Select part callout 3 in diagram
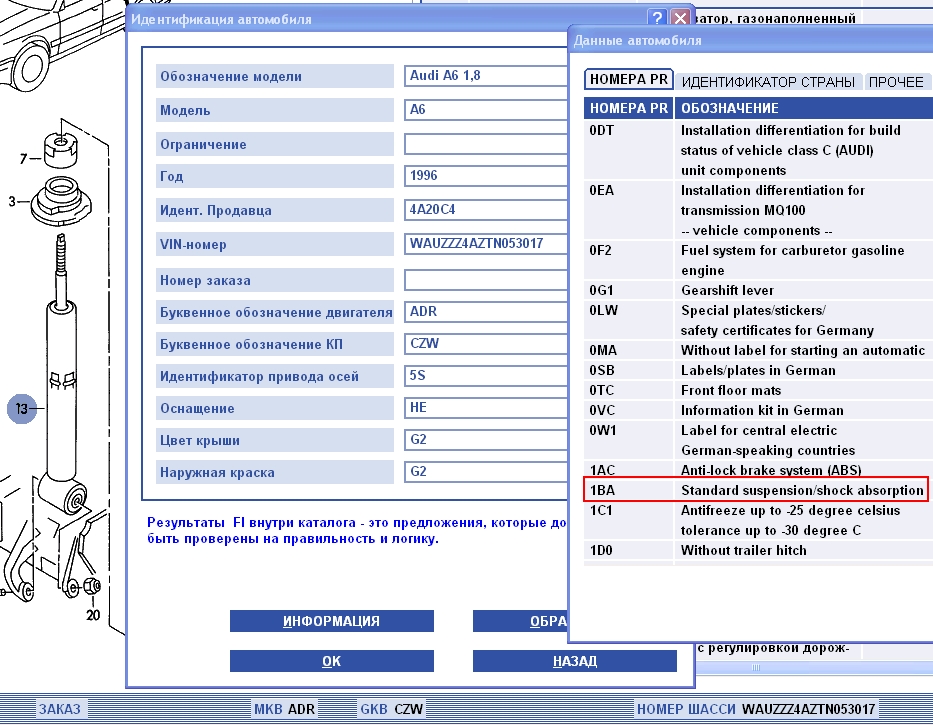Image resolution: width=933 pixels, height=725 pixels. [x=12, y=202]
